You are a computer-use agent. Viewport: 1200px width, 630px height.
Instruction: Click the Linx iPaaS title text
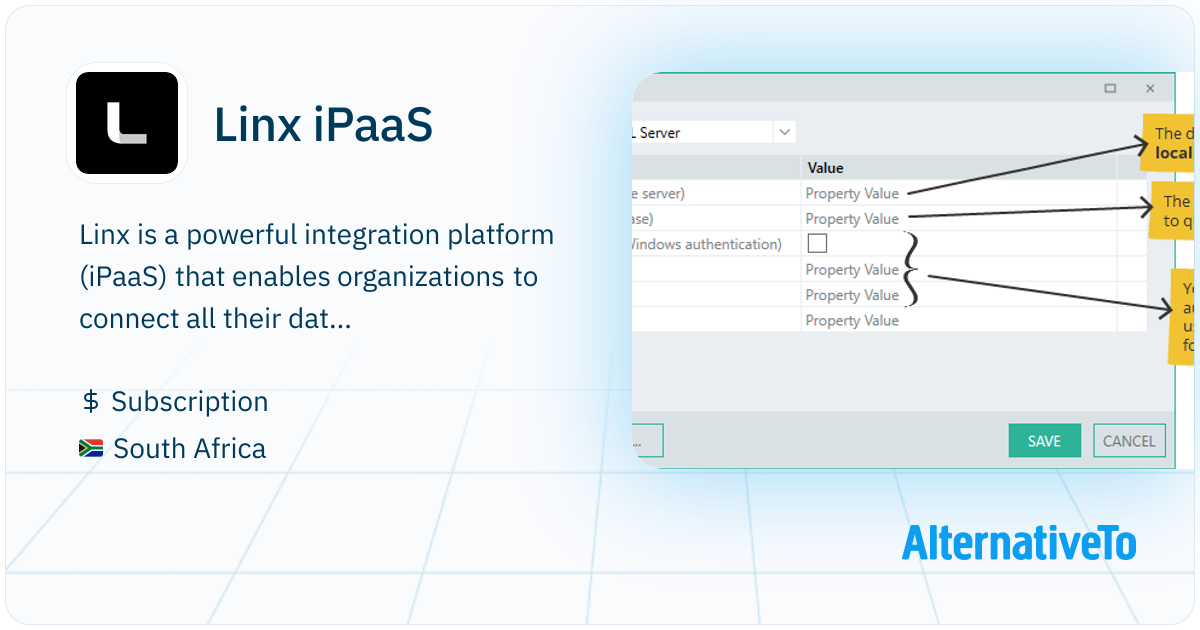click(324, 125)
